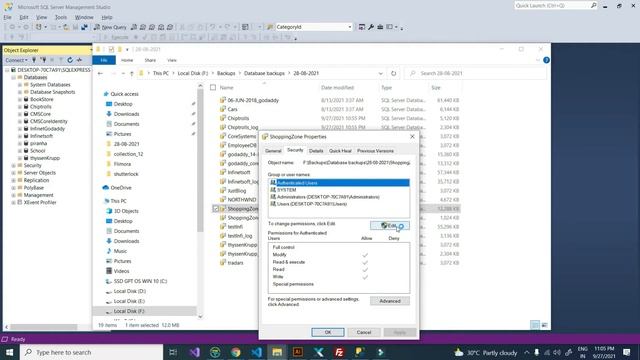Open the address bar history dropdown
This screenshot has width=640, height=360.
[380, 73]
